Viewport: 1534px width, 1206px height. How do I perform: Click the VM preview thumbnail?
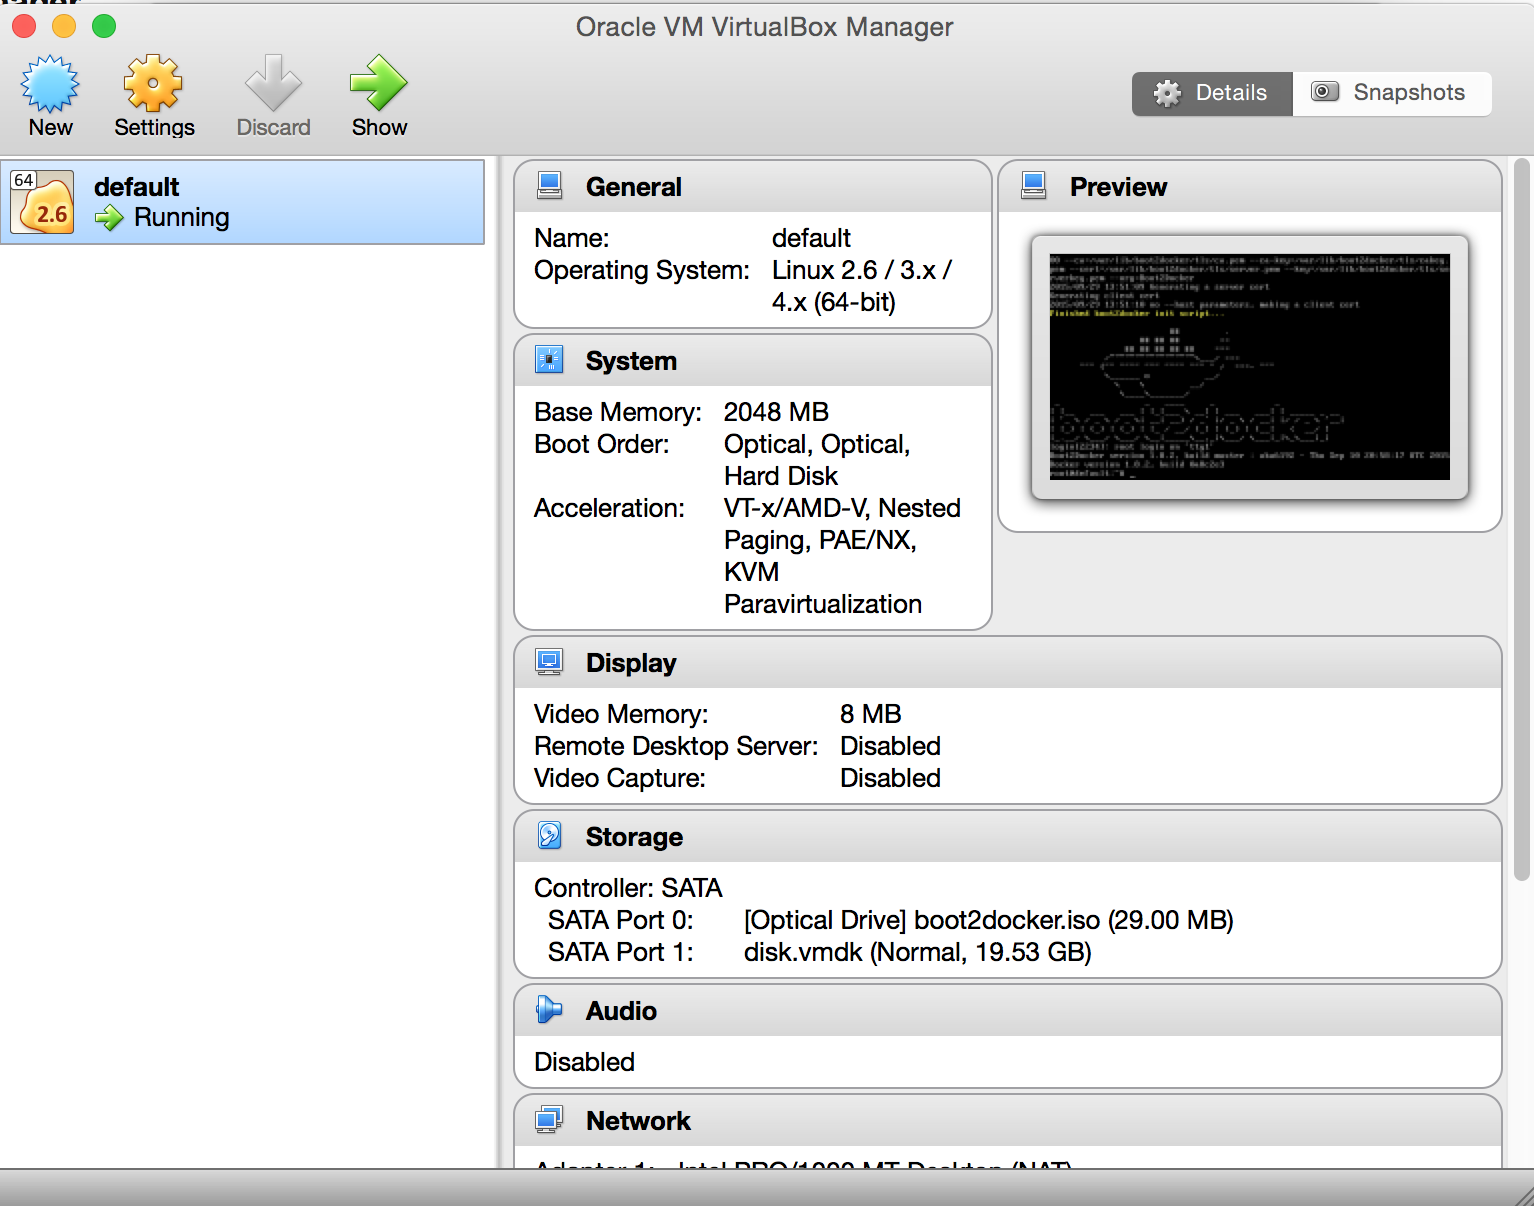[x=1249, y=366]
